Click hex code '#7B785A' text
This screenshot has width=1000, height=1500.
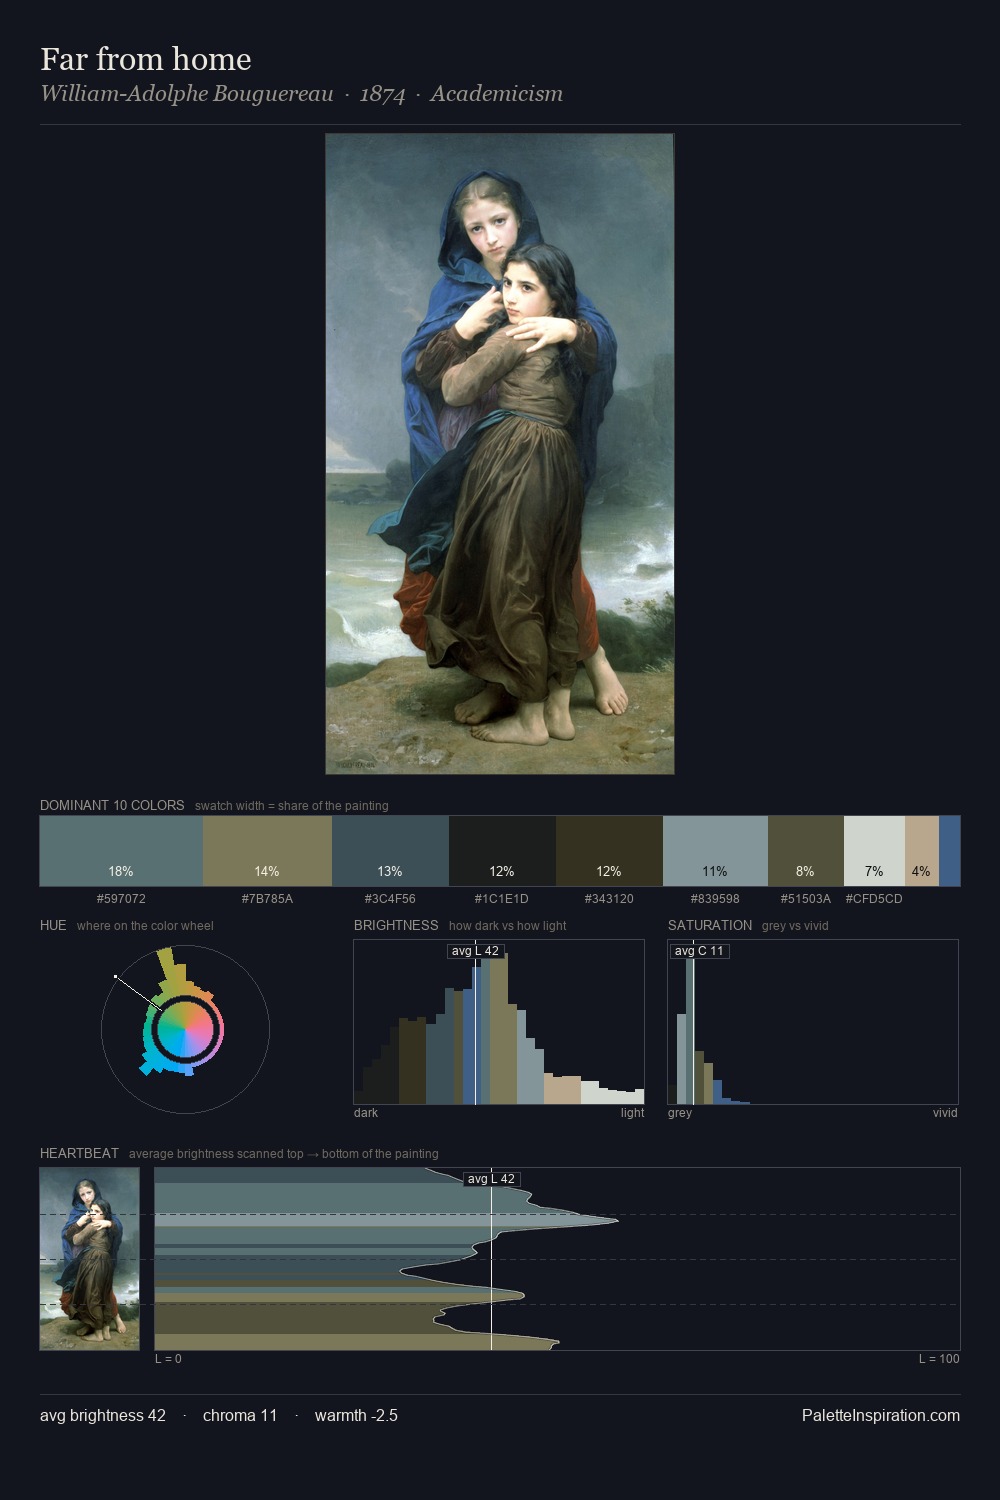[x=267, y=898]
